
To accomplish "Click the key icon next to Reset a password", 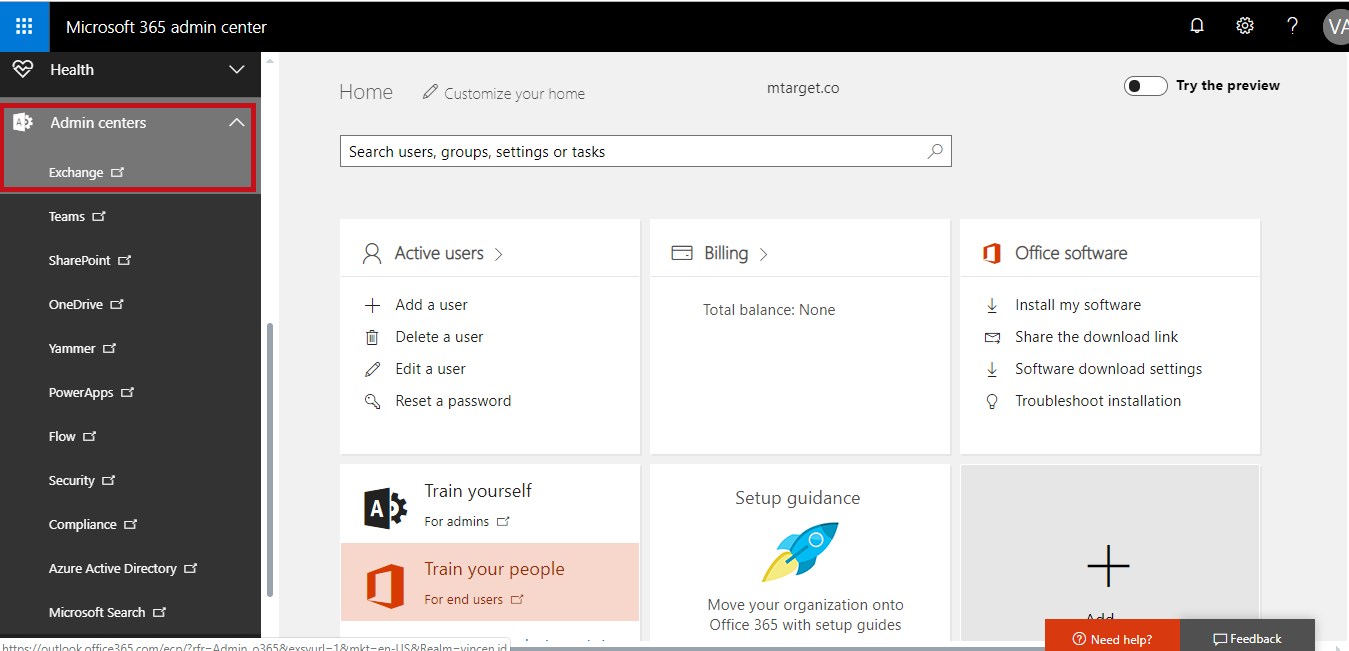I will pyautogui.click(x=373, y=401).
